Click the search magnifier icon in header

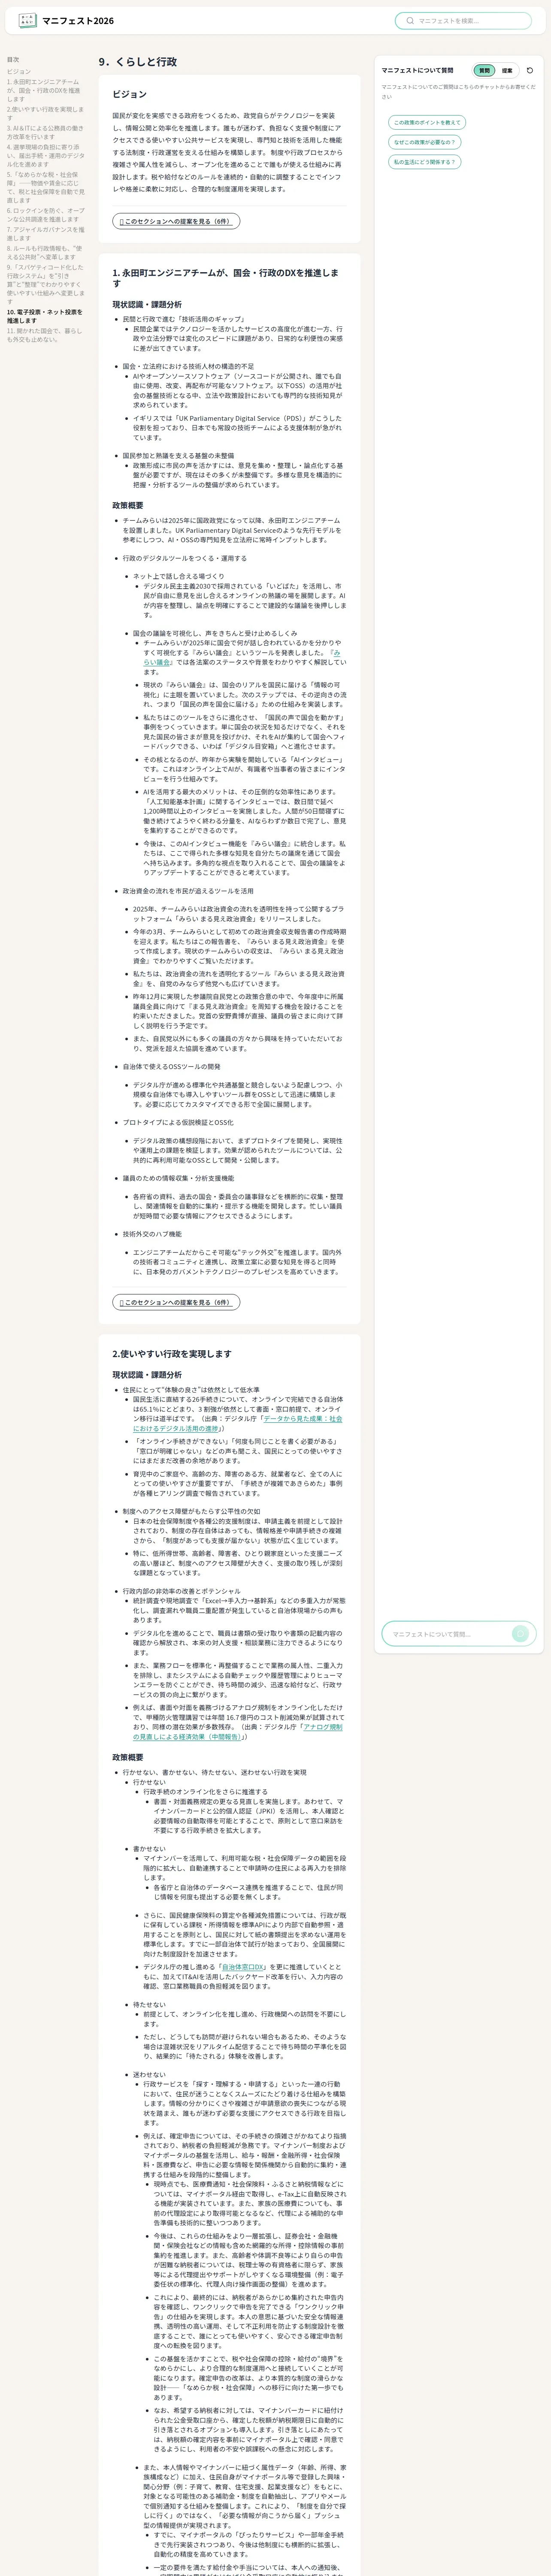tap(409, 20)
